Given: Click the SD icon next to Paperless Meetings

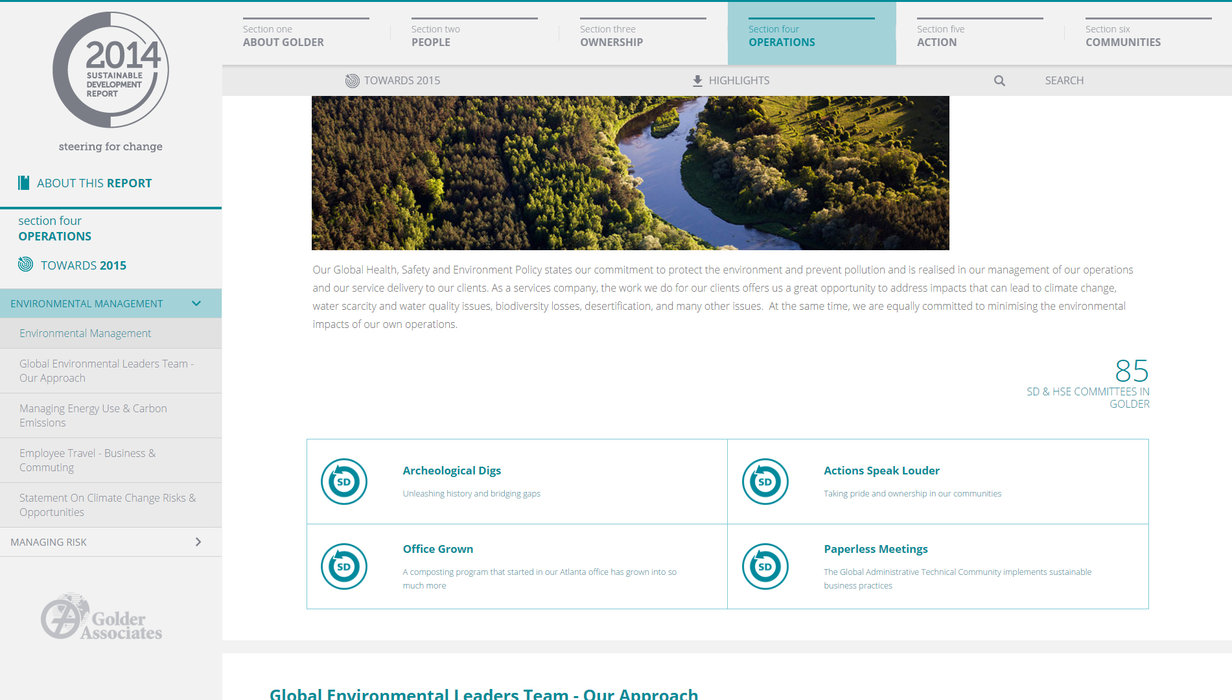Looking at the screenshot, I should click(x=765, y=567).
